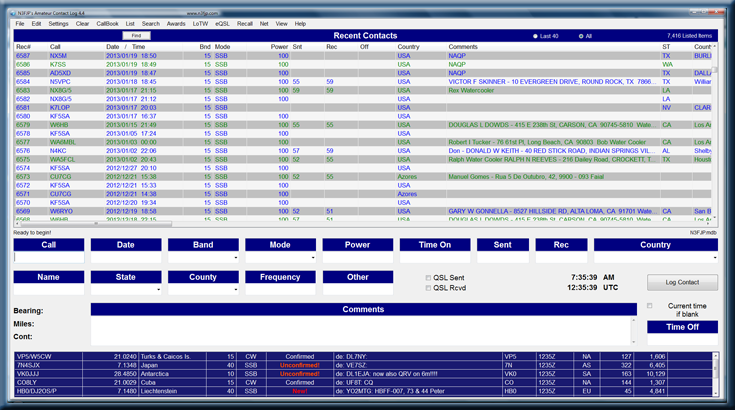Click the Call input field

[x=48, y=258]
